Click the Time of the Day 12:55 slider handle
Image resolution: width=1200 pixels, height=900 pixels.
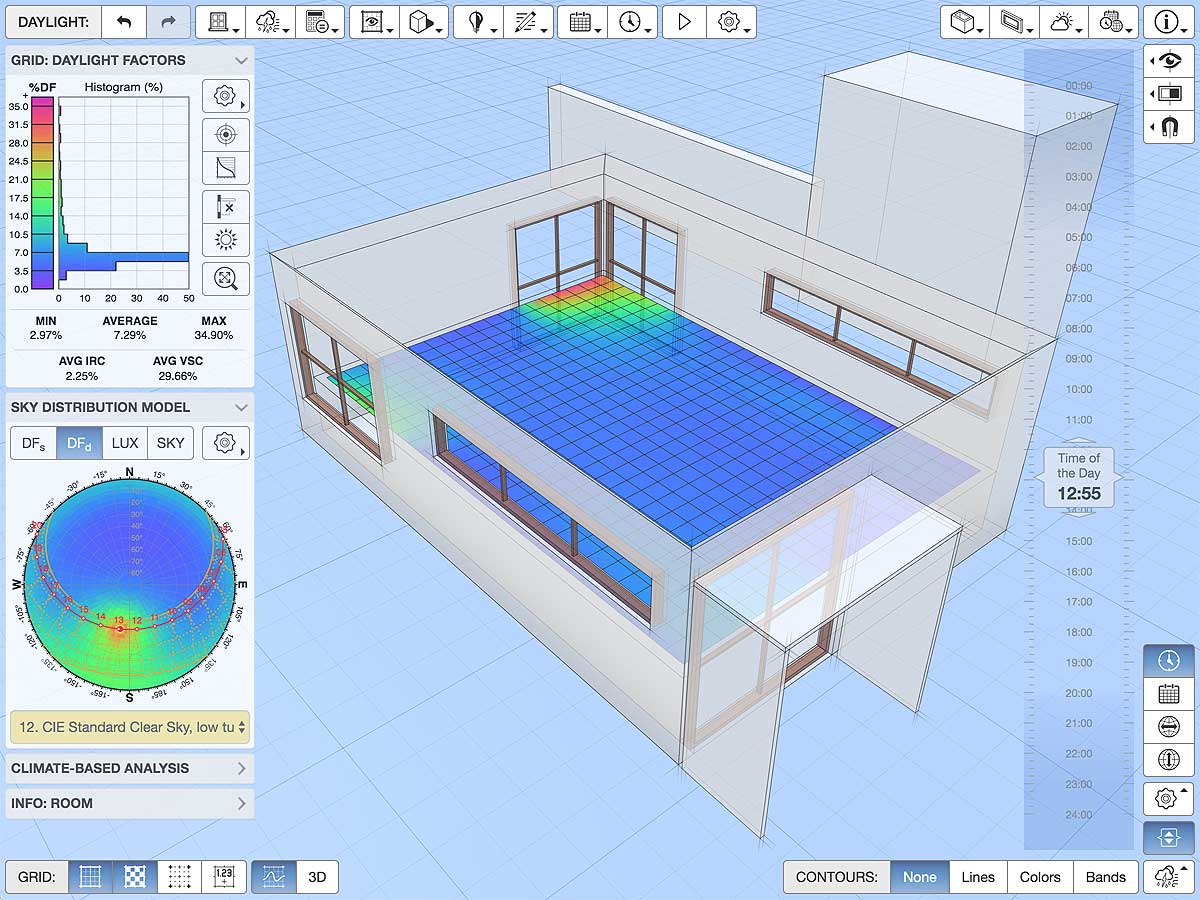click(1079, 478)
